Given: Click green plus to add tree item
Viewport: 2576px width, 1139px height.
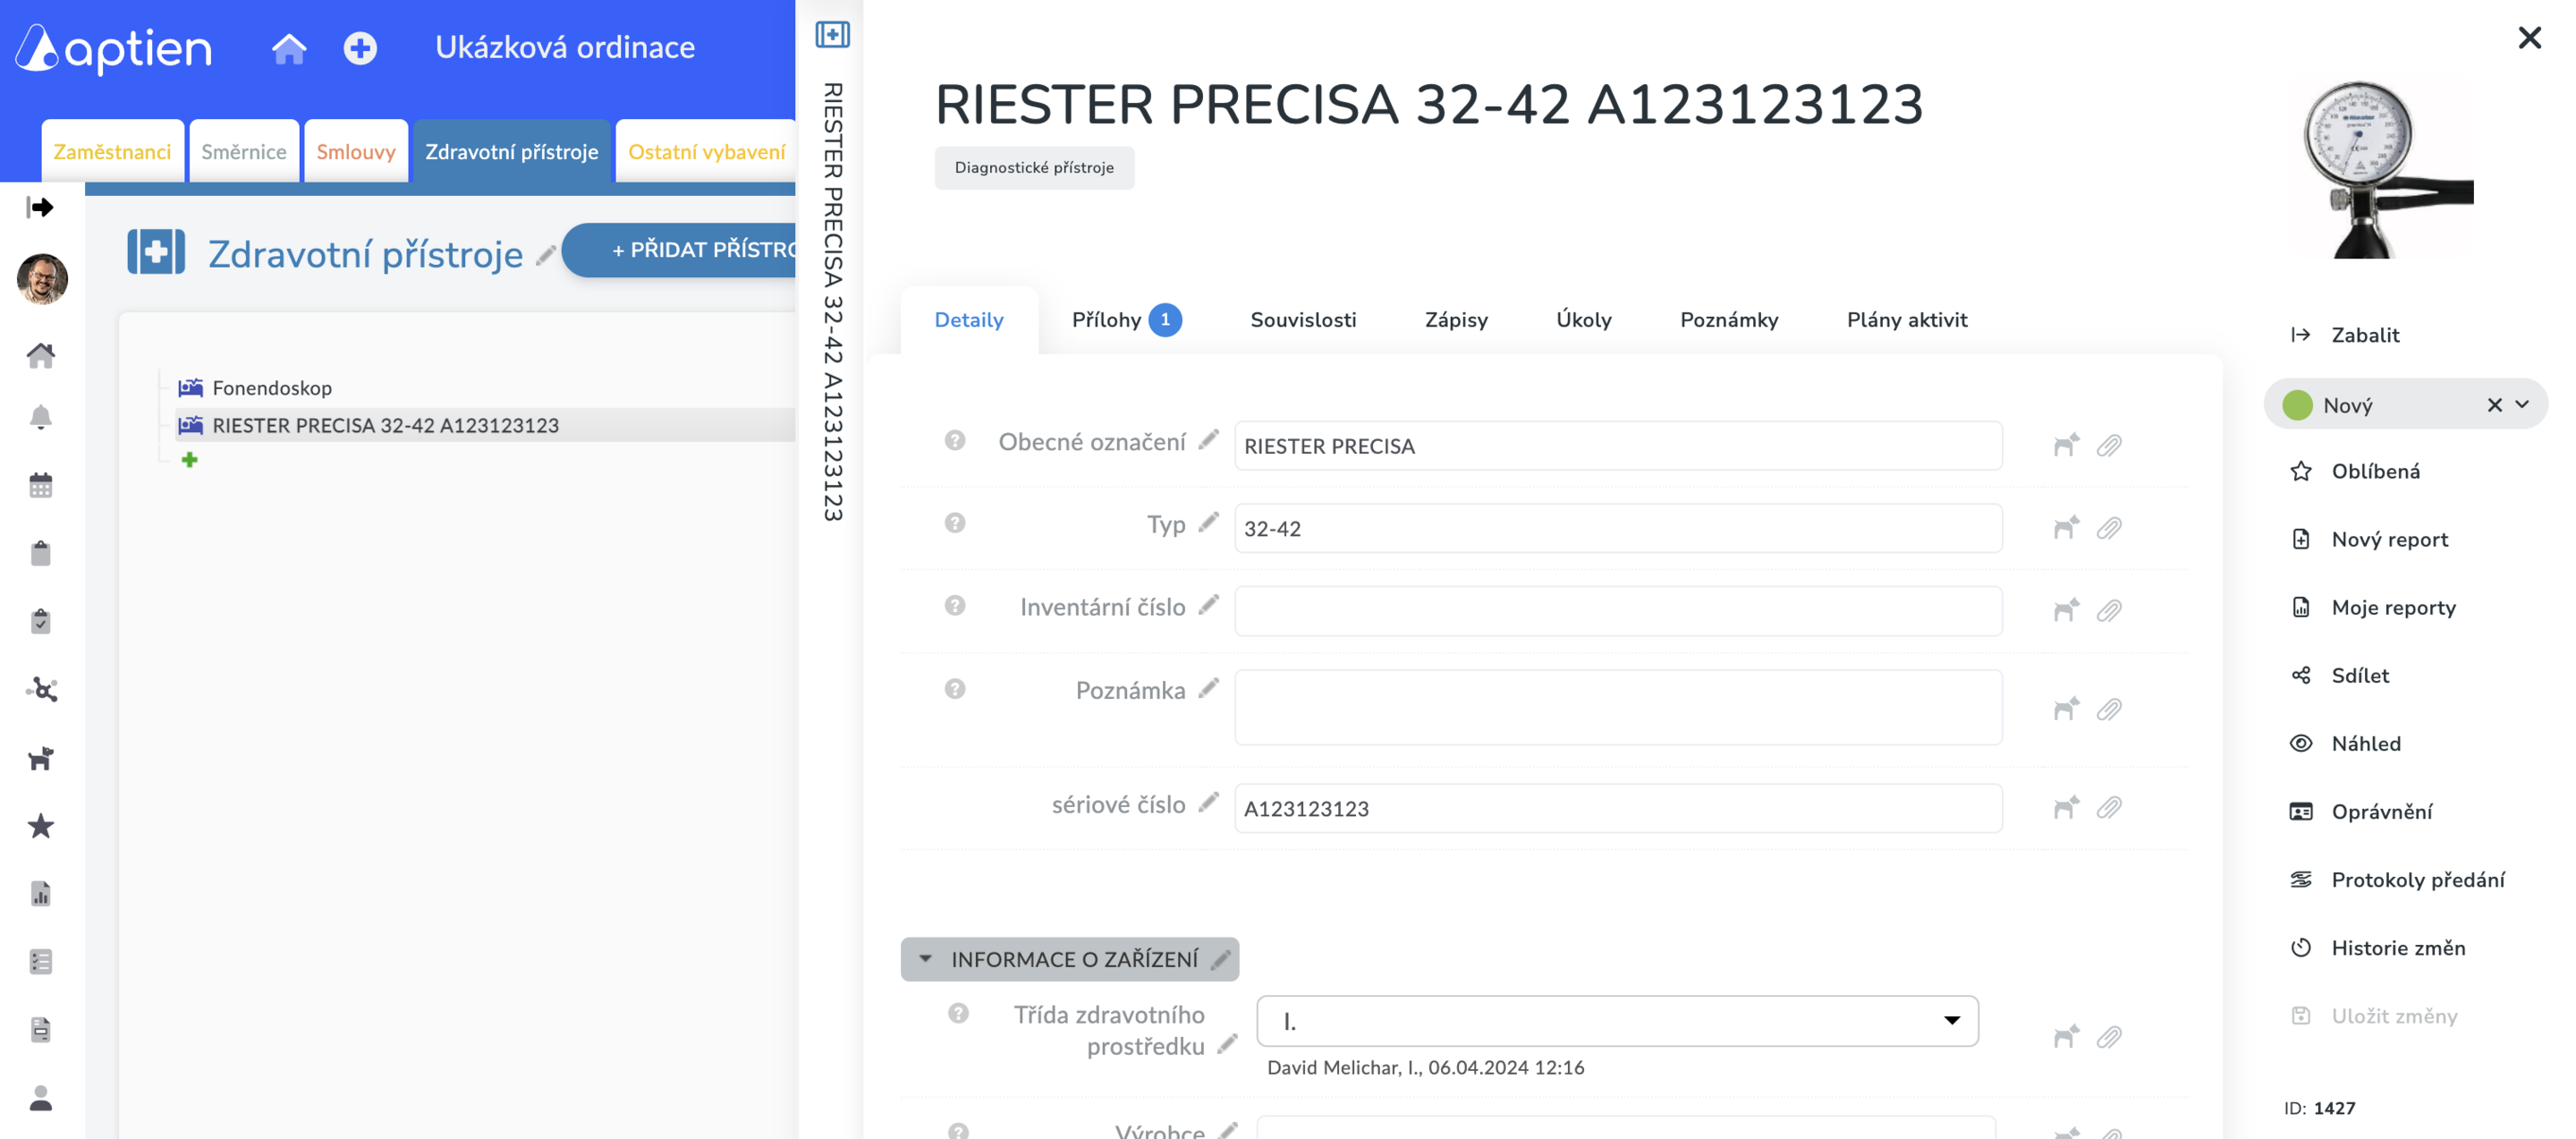Looking at the screenshot, I should [190, 460].
